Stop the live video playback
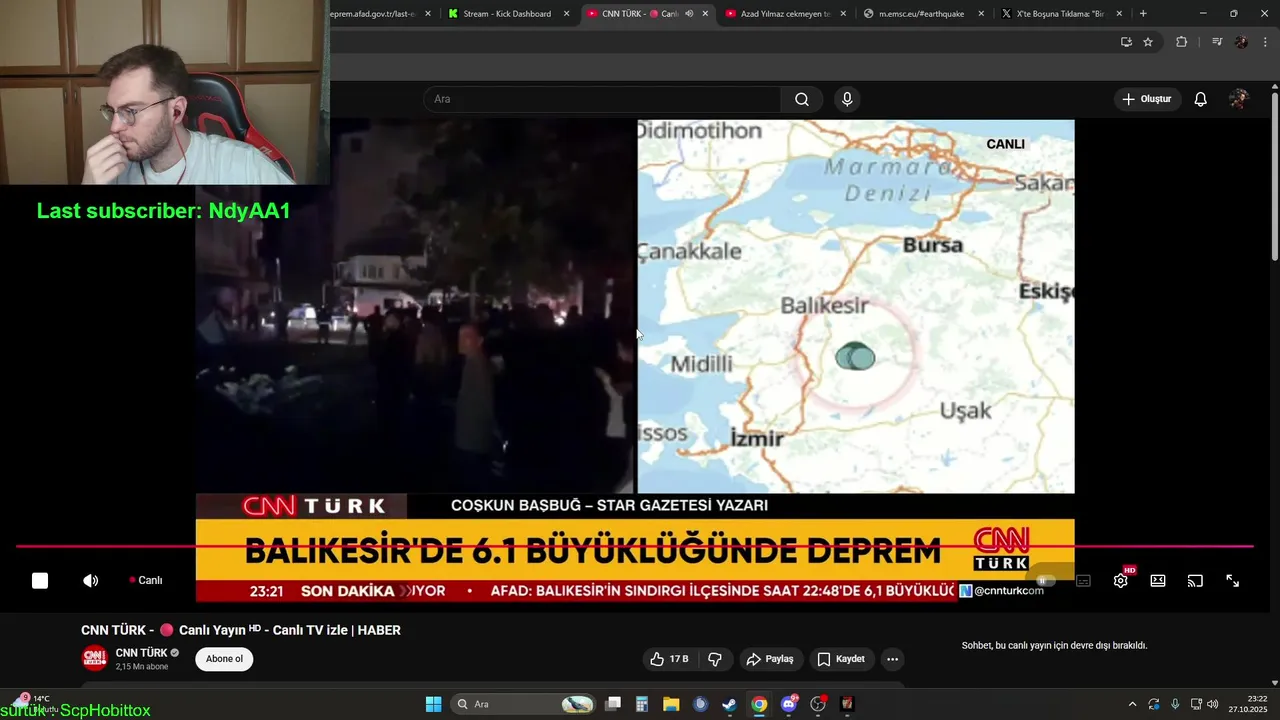Viewport: 1280px width, 720px height. (x=40, y=581)
